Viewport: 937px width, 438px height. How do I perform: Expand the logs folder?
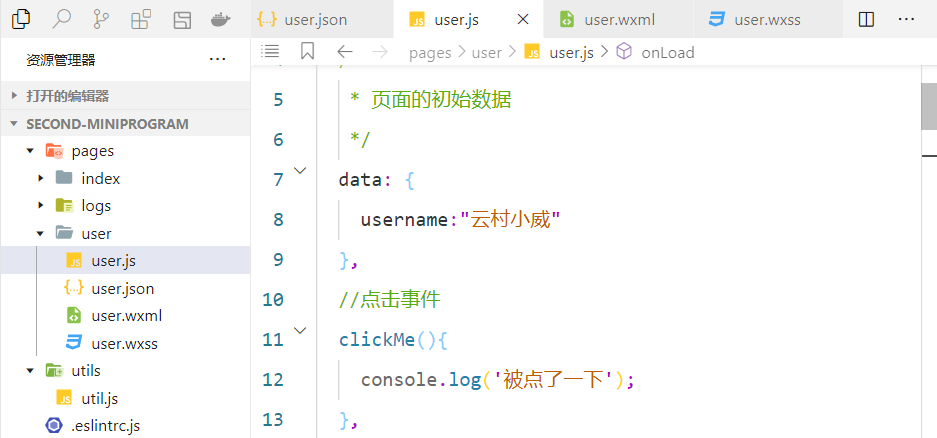pyautogui.click(x=41, y=205)
